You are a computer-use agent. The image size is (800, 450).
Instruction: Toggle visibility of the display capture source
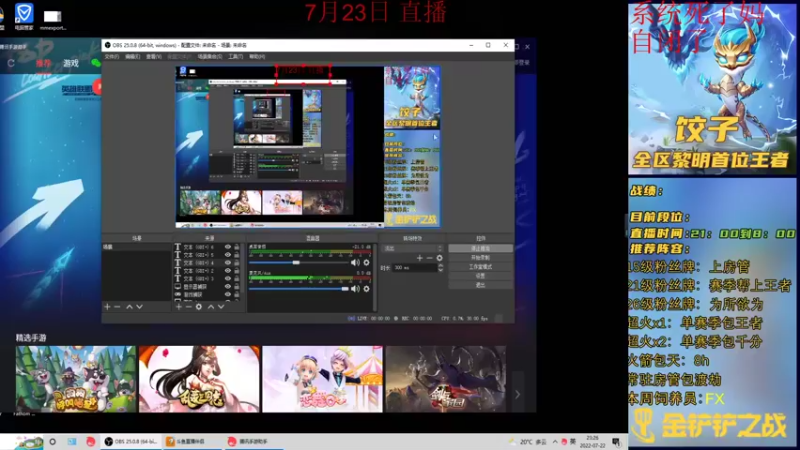[x=228, y=287]
